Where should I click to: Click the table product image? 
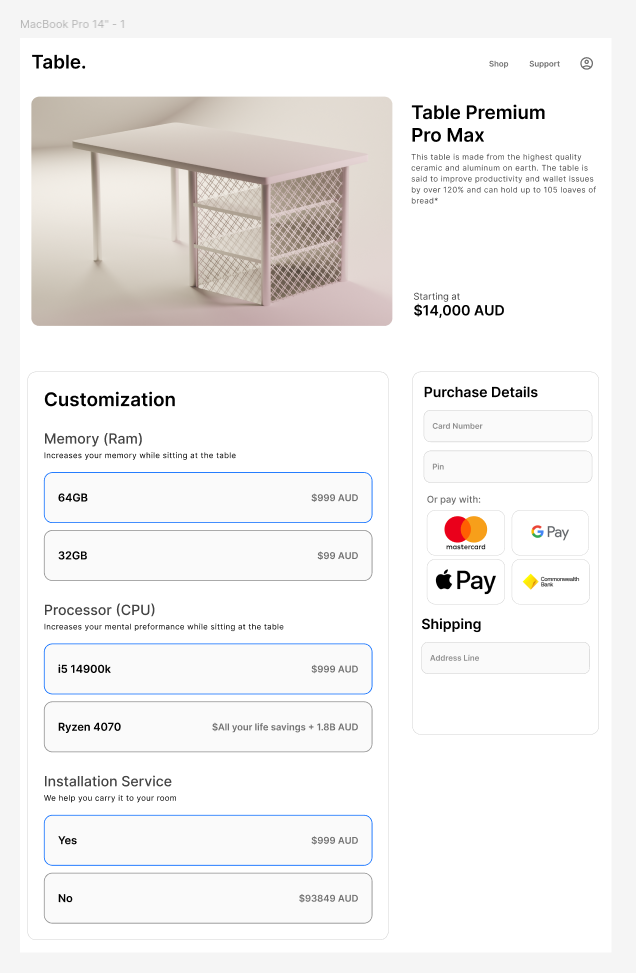click(211, 211)
